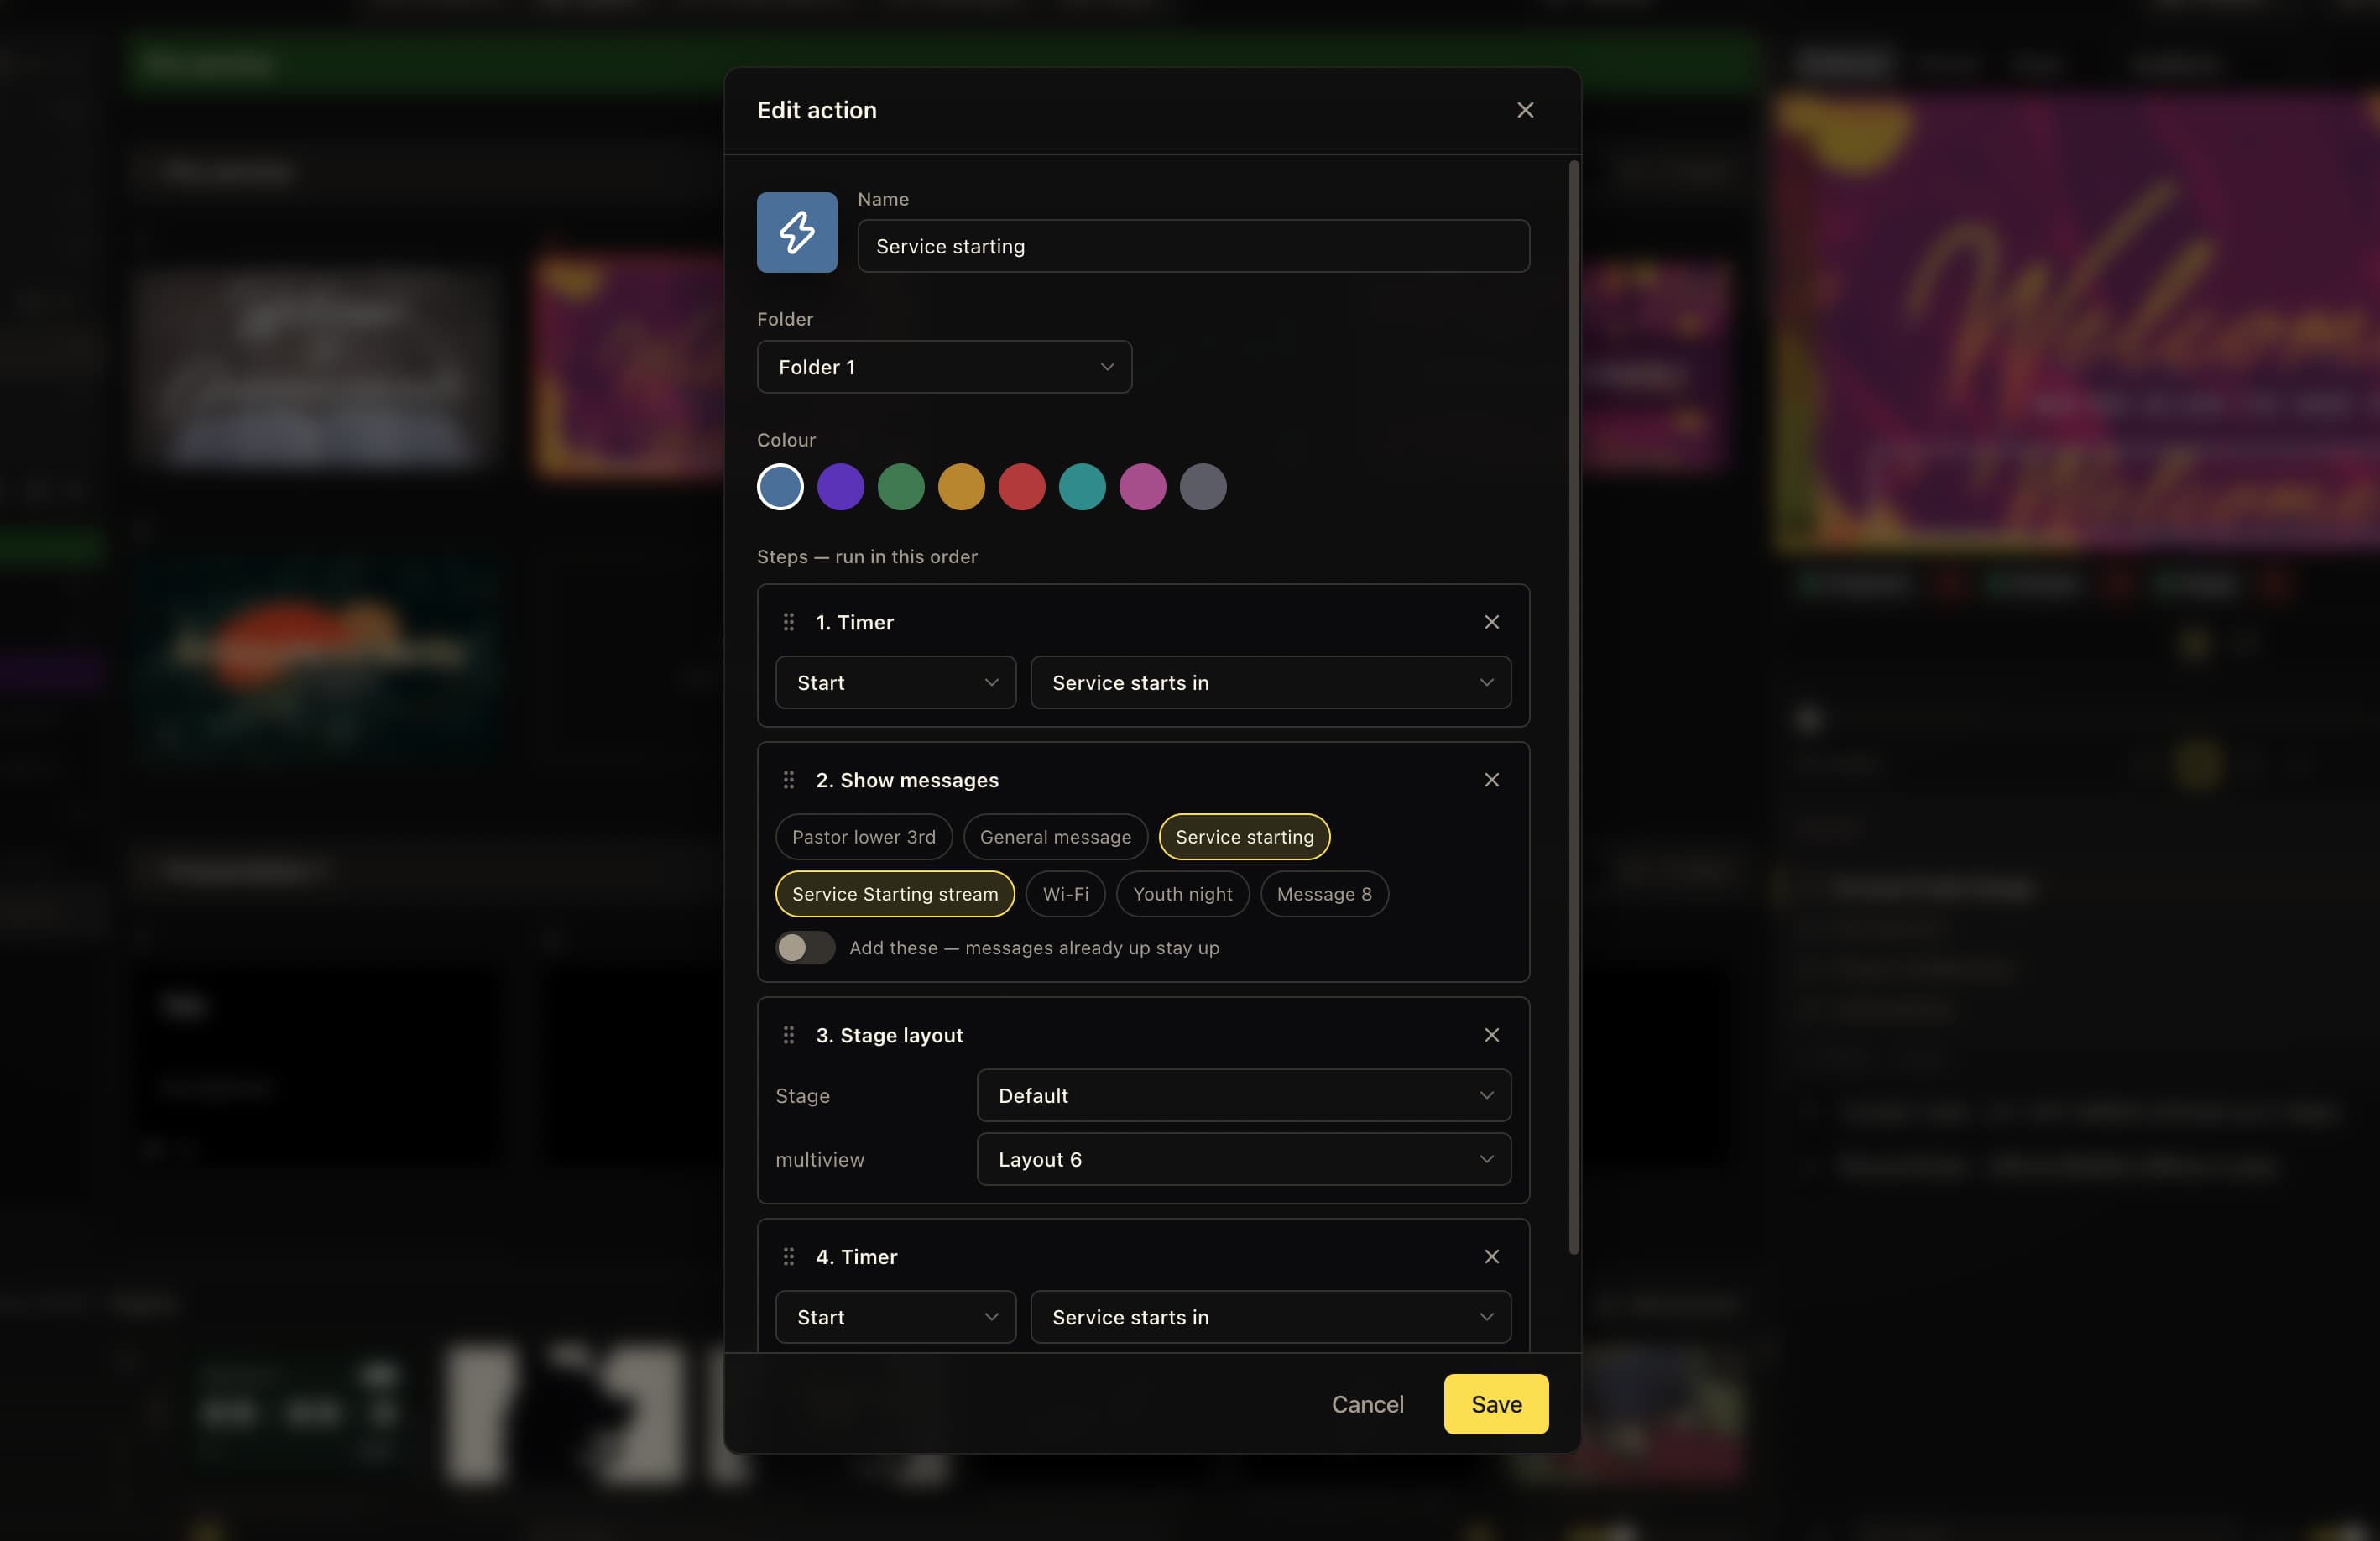Toggle the Message 8 chip
Image resolution: width=2380 pixels, height=1541 pixels.
(x=1324, y=893)
